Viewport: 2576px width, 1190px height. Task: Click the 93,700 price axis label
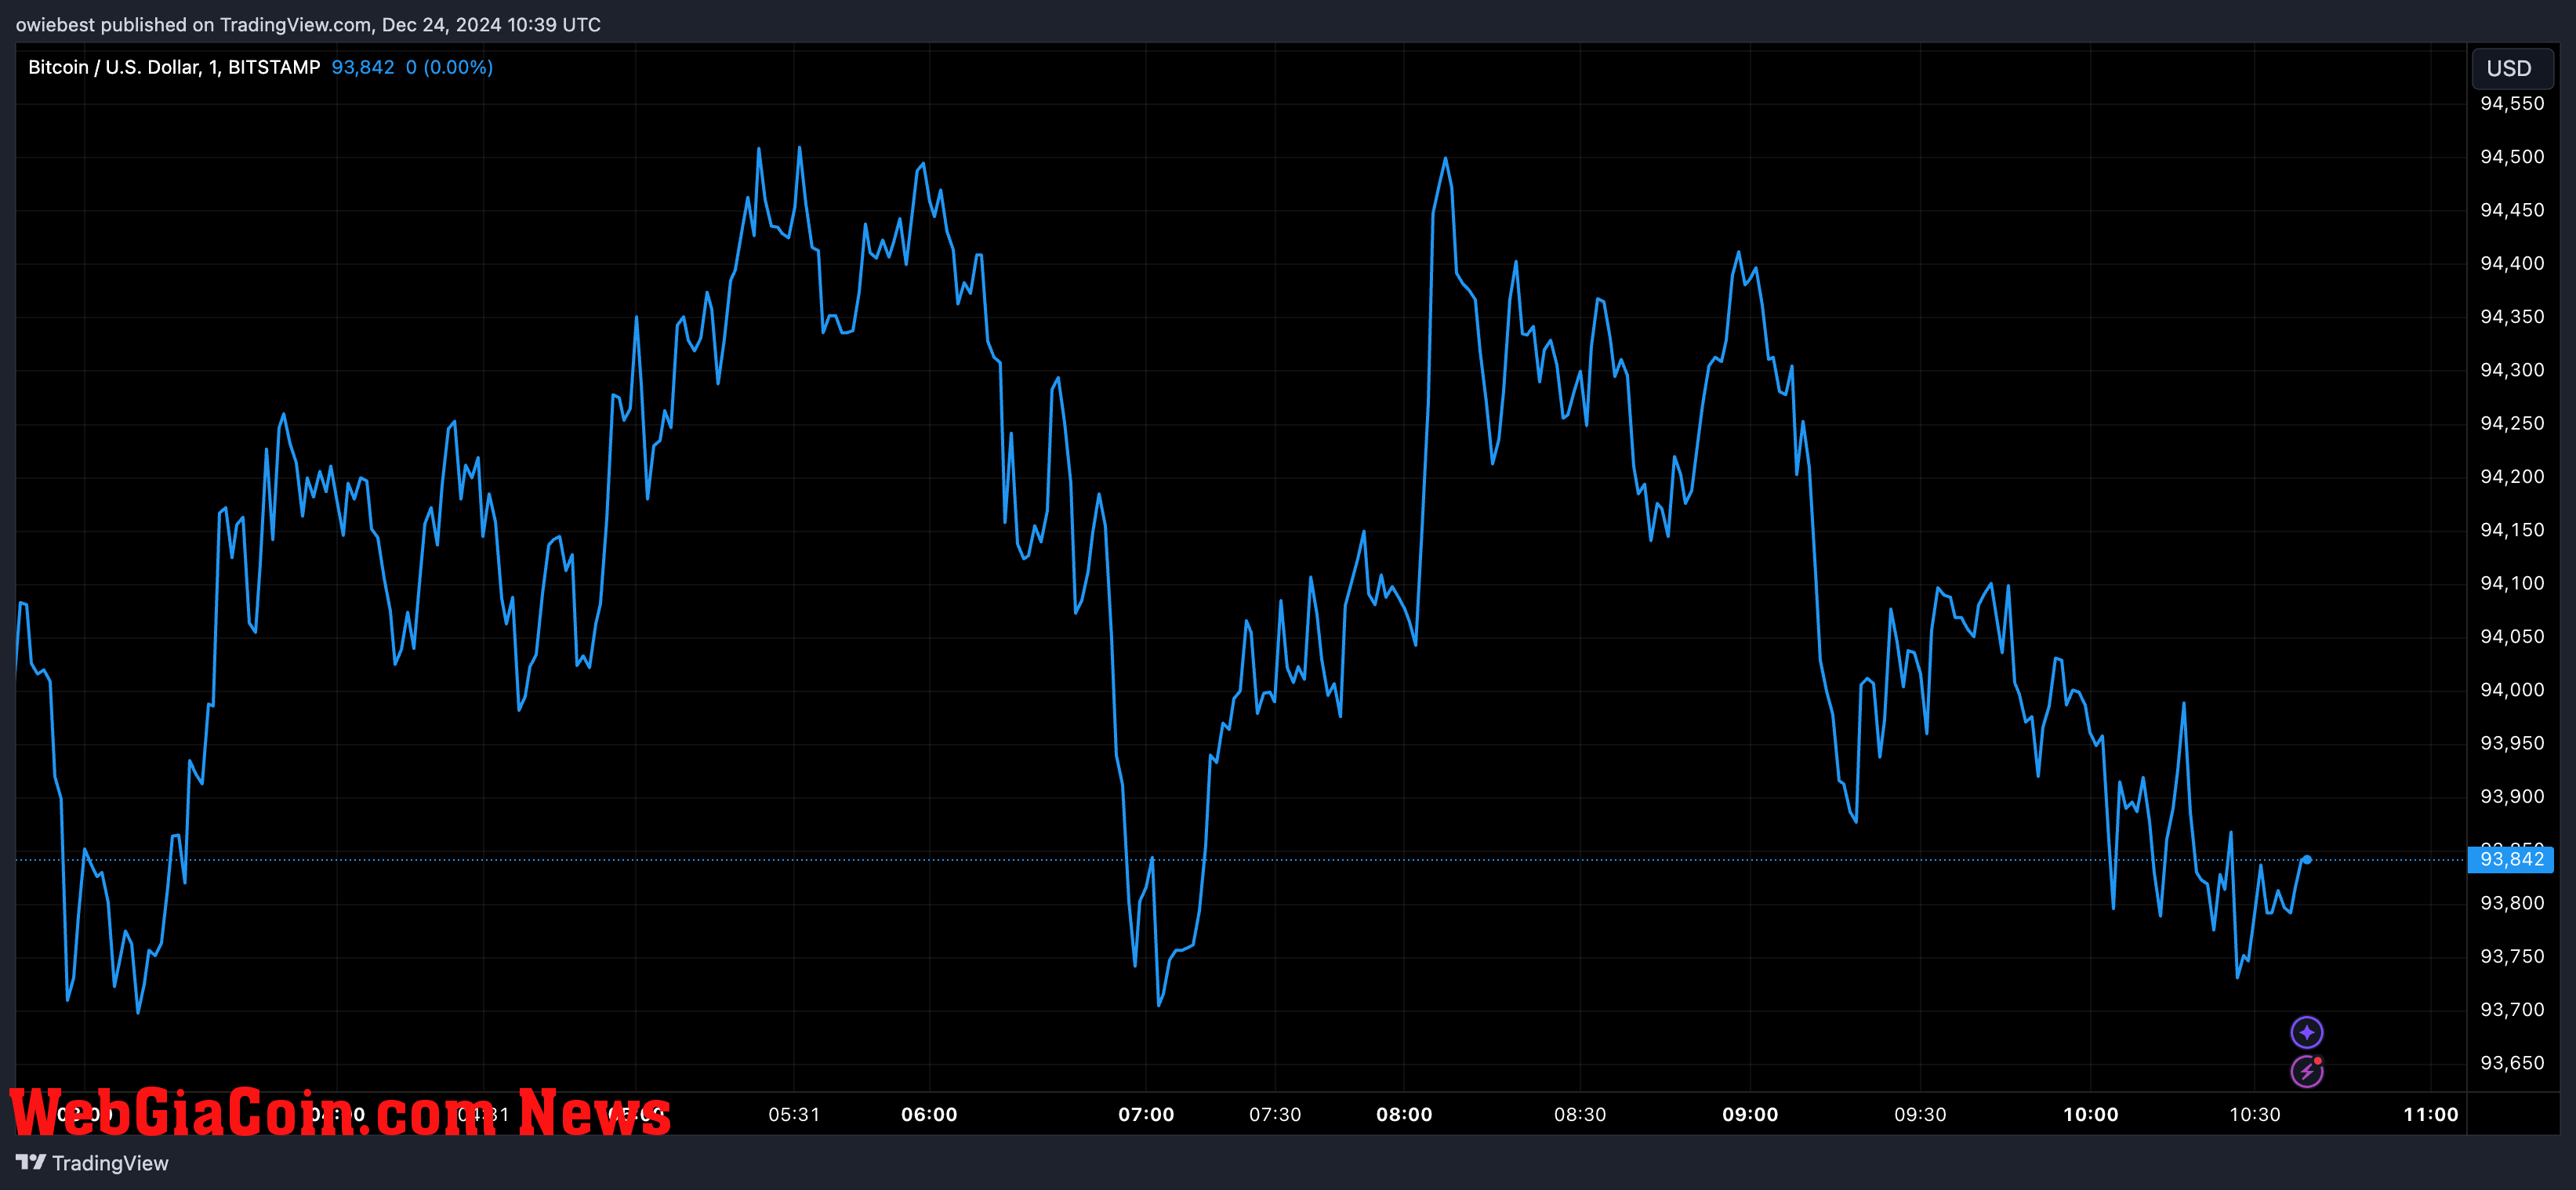[2512, 1010]
